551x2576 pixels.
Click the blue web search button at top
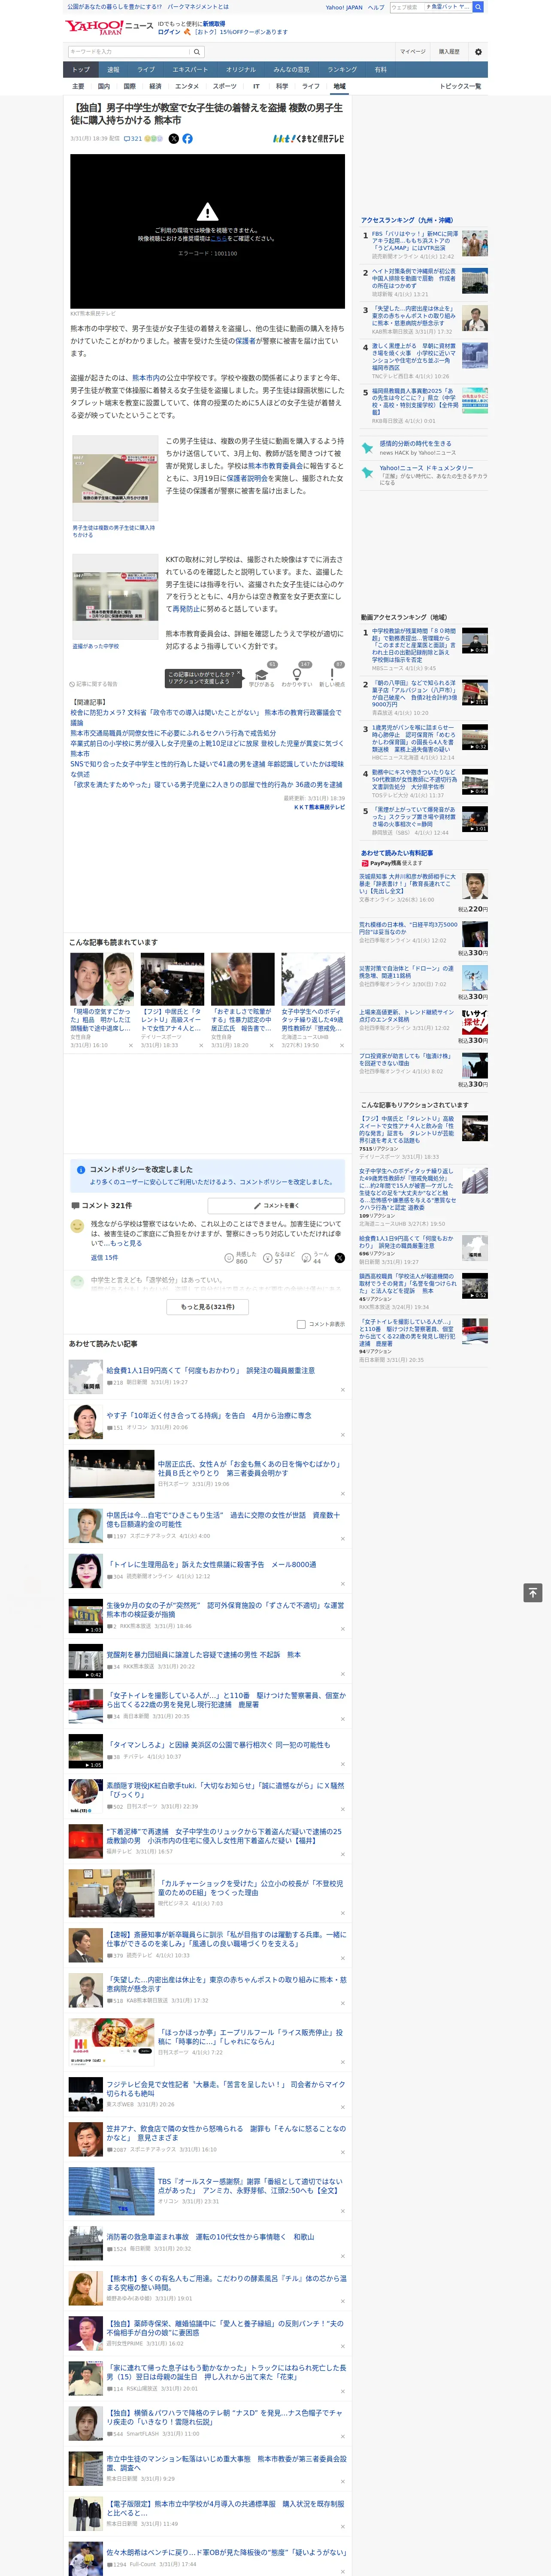(478, 7)
